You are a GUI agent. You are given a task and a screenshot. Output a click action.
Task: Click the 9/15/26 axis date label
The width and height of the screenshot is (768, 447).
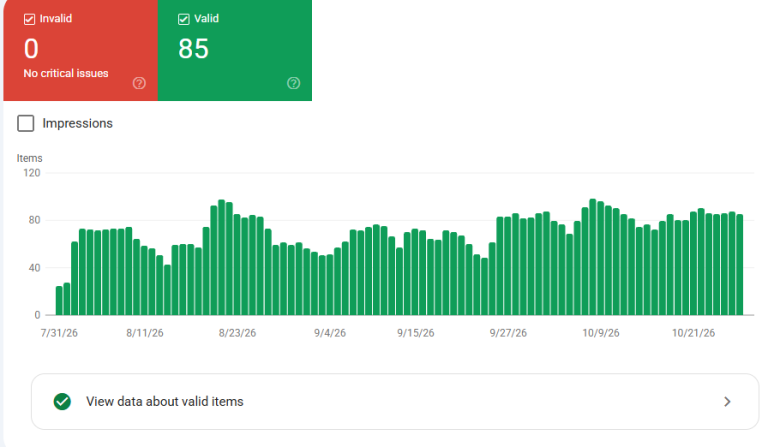416,333
